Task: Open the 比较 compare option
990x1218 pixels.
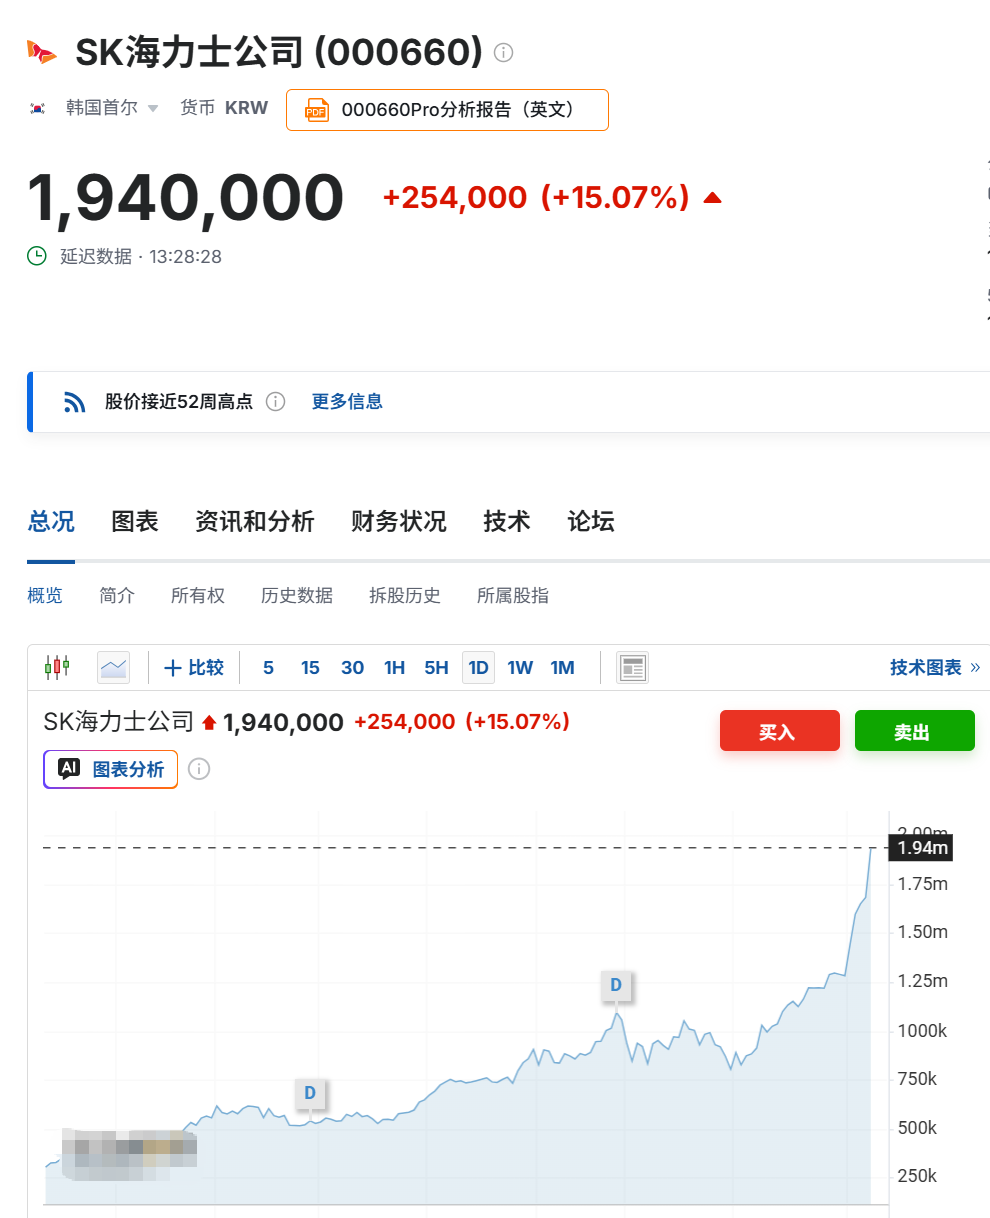Action: pos(194,667)
